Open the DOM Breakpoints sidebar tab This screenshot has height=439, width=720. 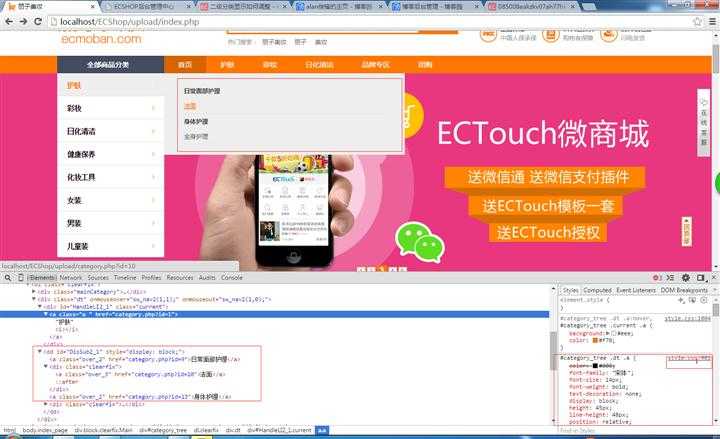[684, 290]
